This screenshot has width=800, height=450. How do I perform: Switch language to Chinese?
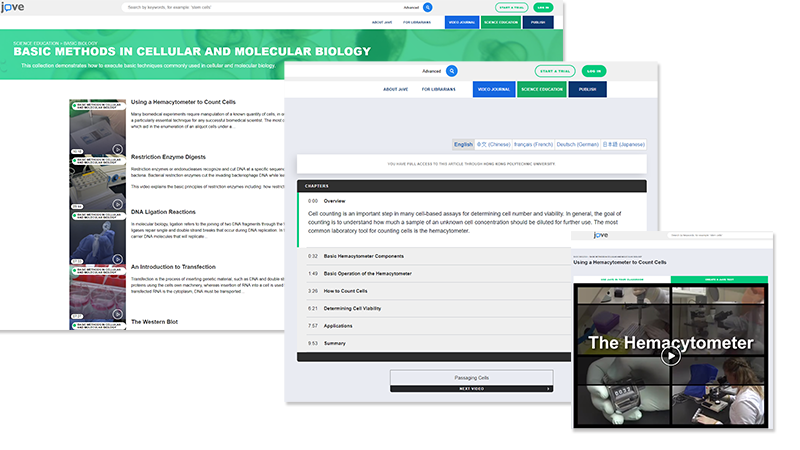[x=493, y=144]
